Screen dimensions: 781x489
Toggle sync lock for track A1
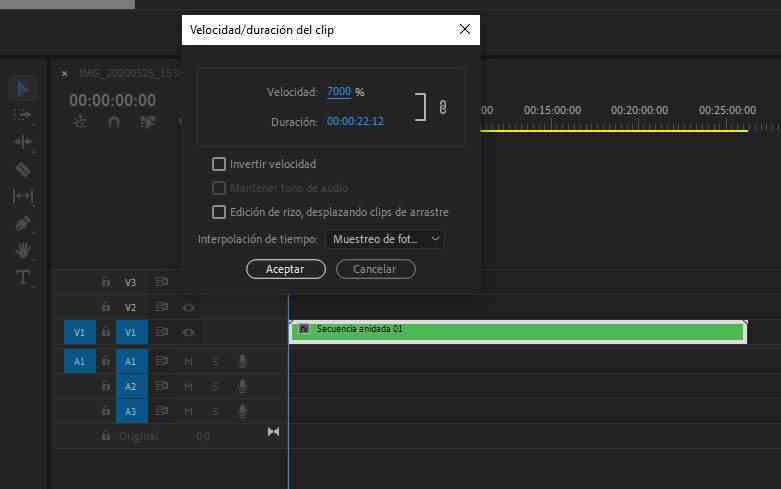[x=161, y=361]
